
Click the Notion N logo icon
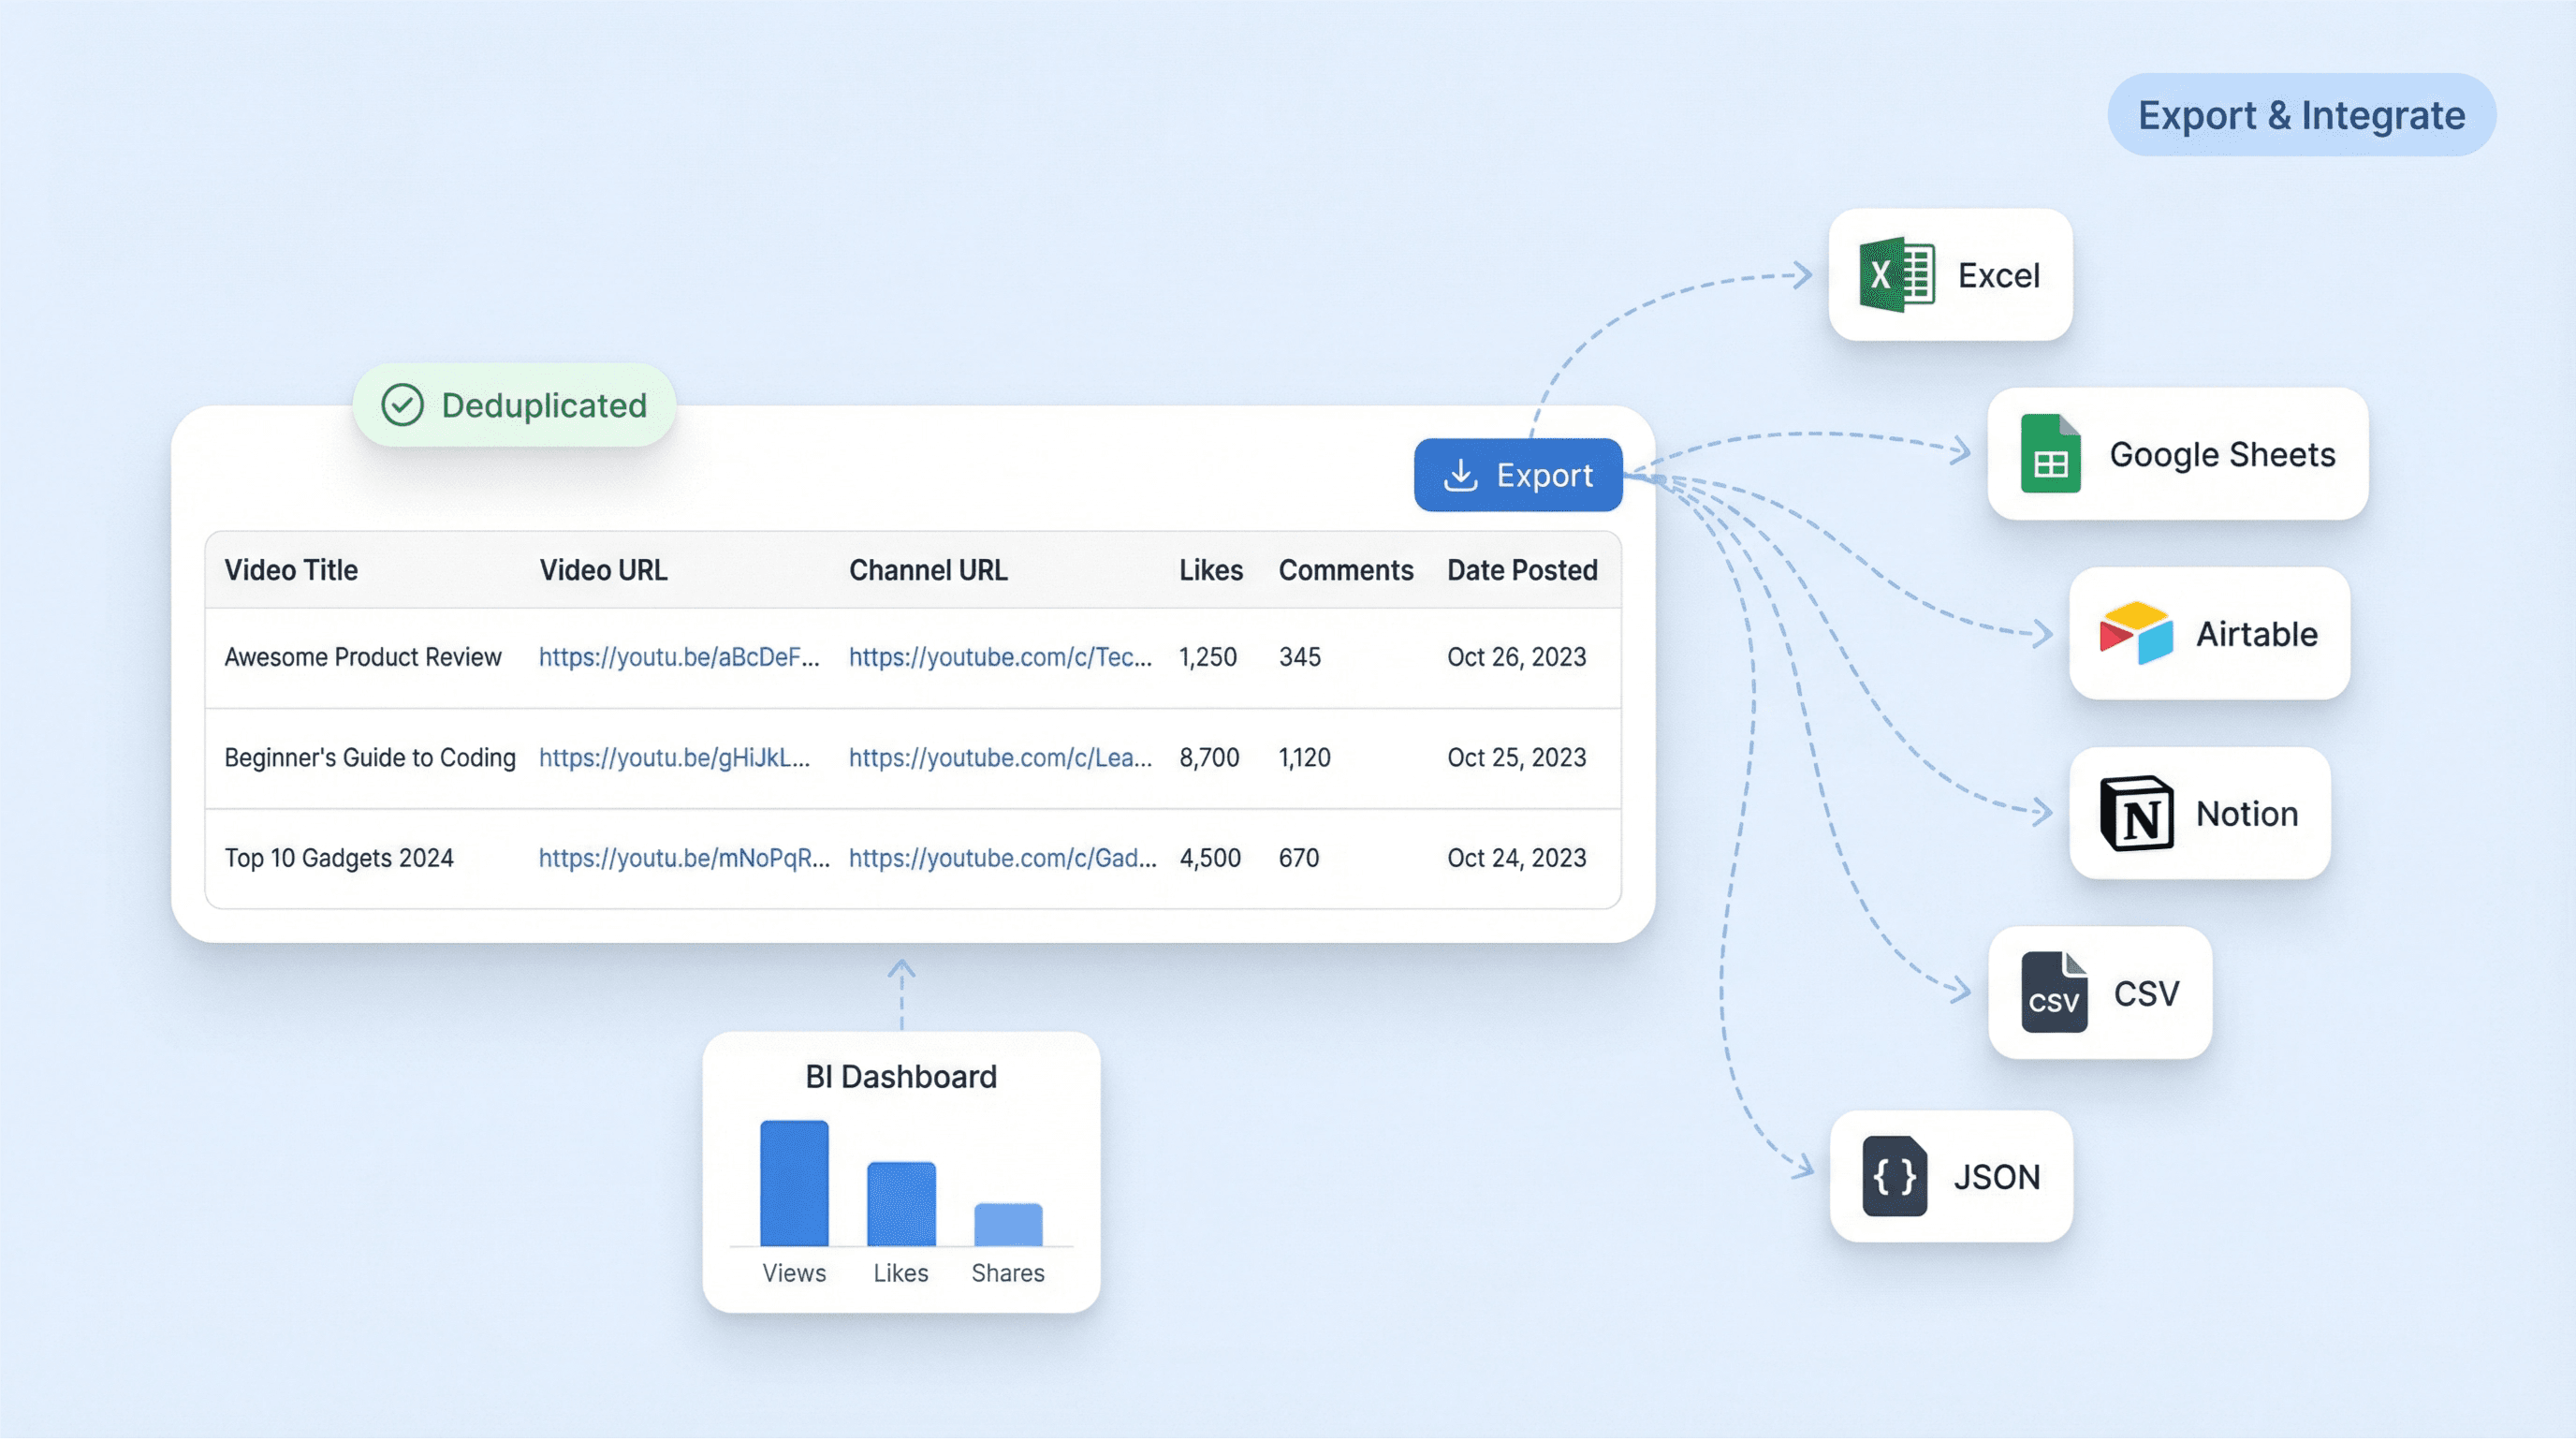[x=2137, y=813]
